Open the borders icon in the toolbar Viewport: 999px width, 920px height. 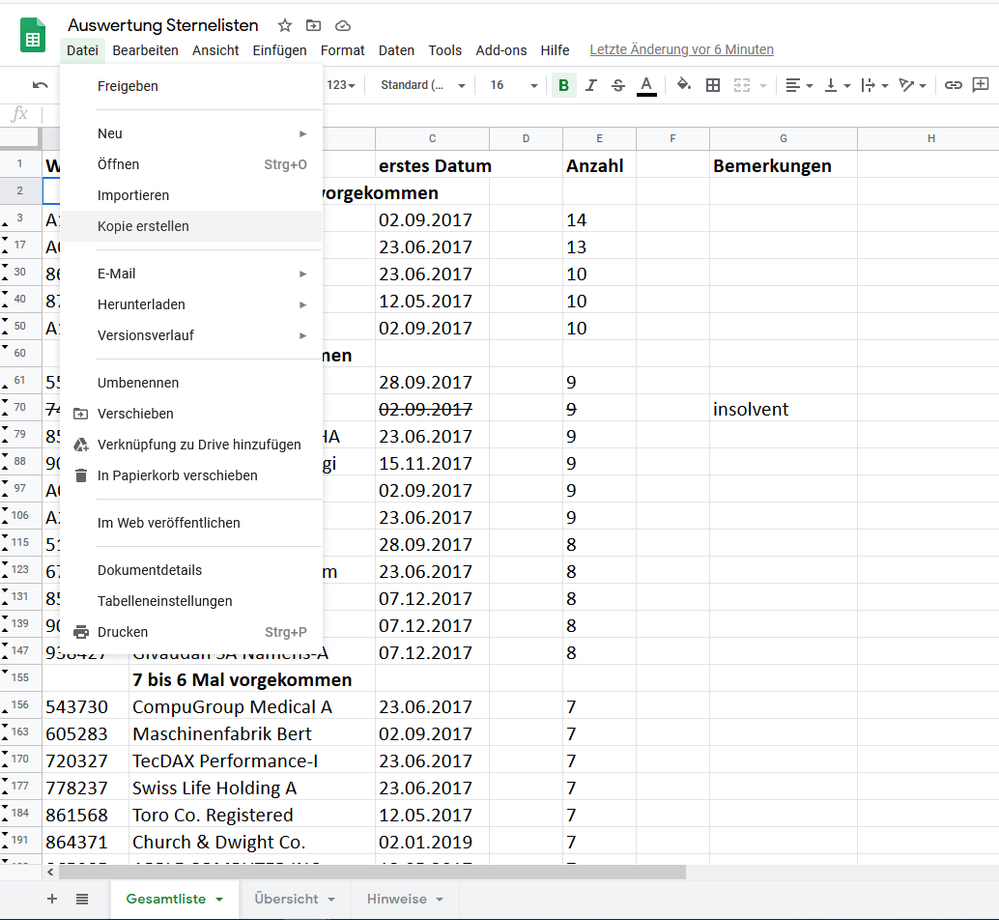(x=713, y=85)
